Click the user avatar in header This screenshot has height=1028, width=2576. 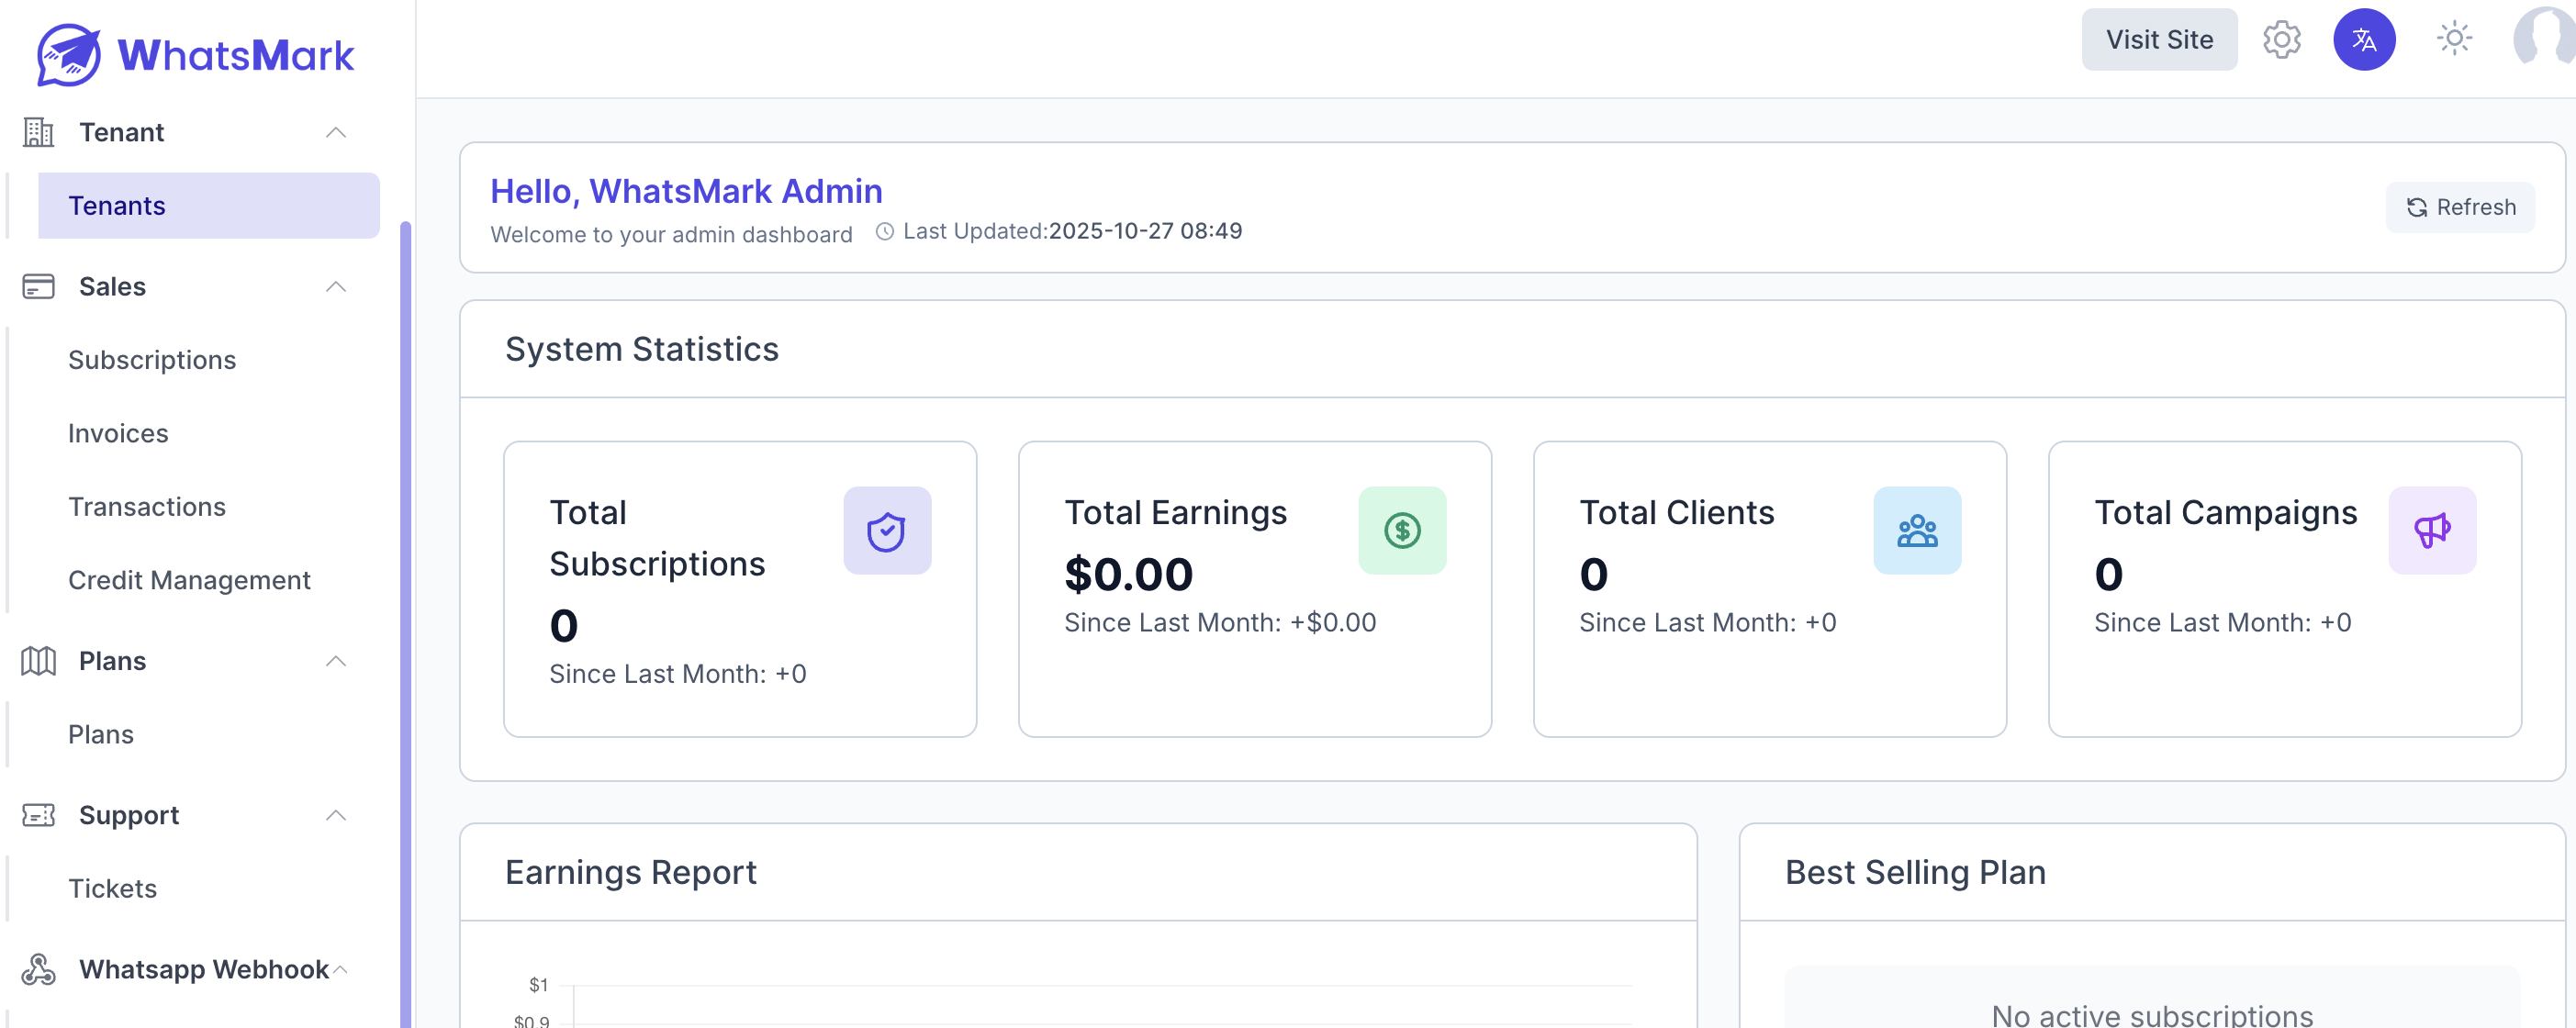(2544, 38)
